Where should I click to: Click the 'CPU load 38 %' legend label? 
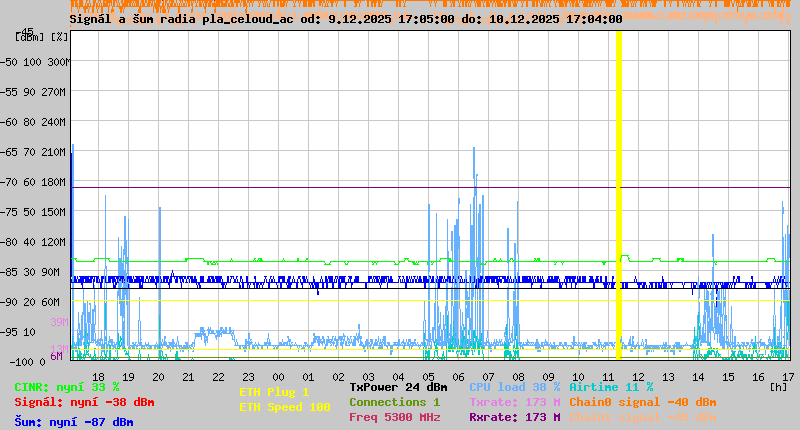click(515, 387)
